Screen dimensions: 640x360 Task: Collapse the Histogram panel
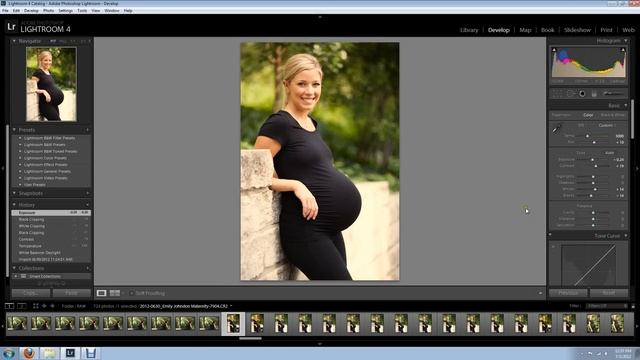tap(625, 41)
